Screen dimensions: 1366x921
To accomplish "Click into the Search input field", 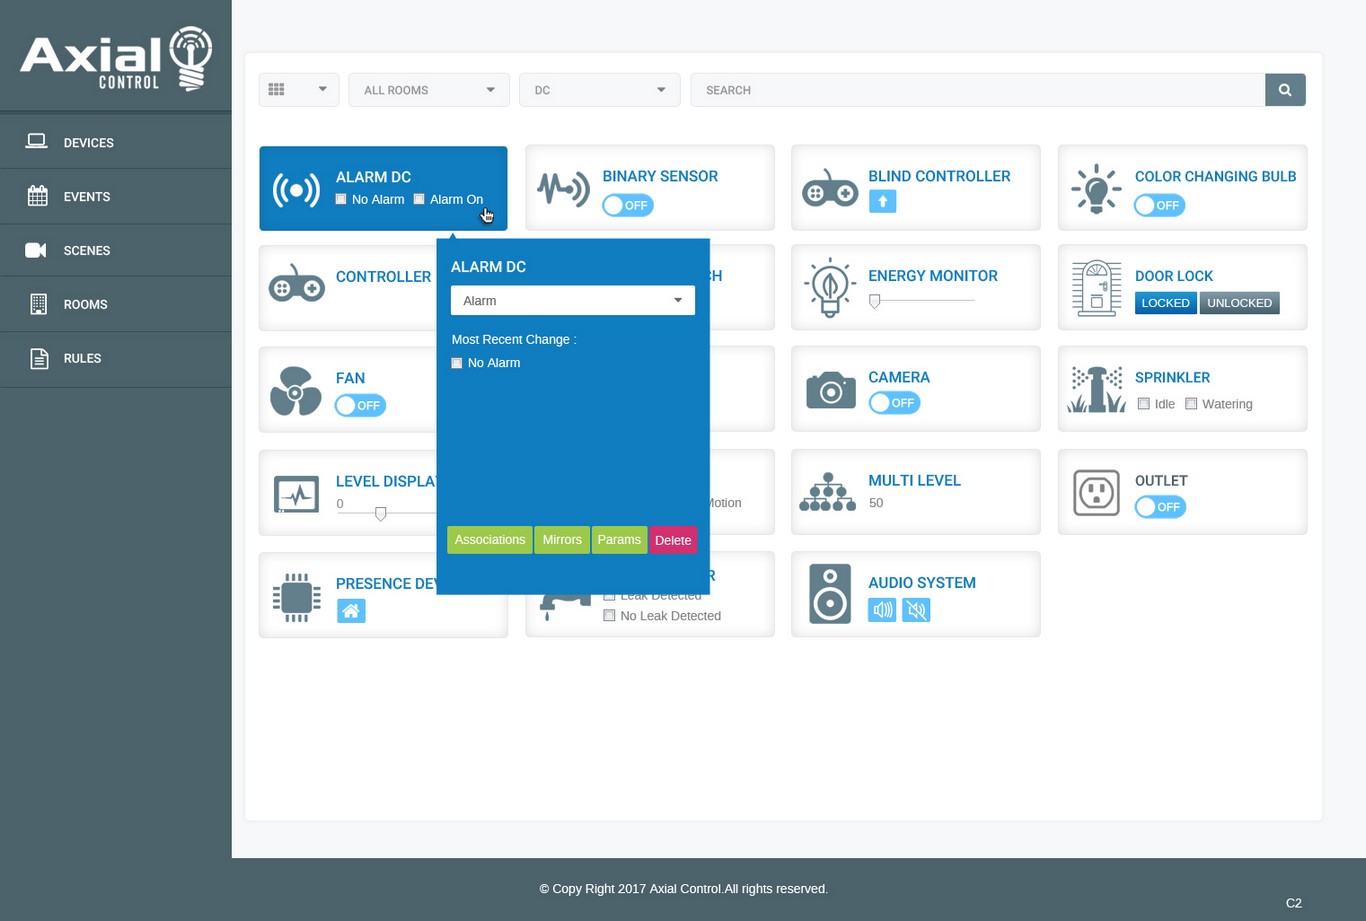I will 976,90.
